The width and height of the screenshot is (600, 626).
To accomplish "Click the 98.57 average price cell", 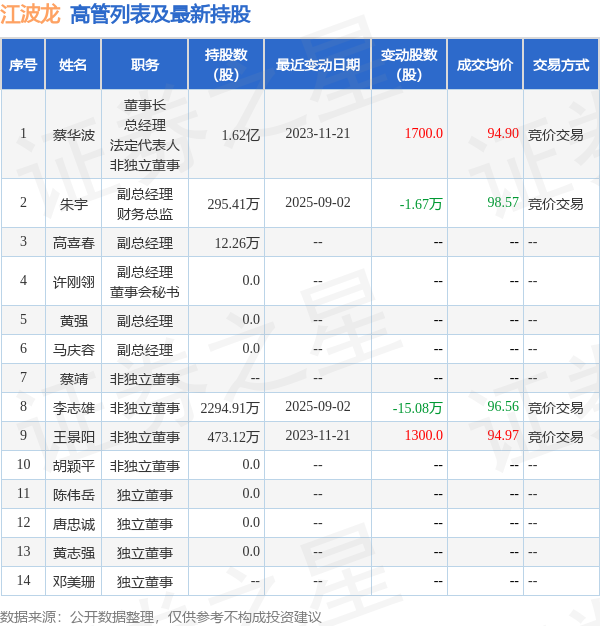I will [x=503, y=202].
